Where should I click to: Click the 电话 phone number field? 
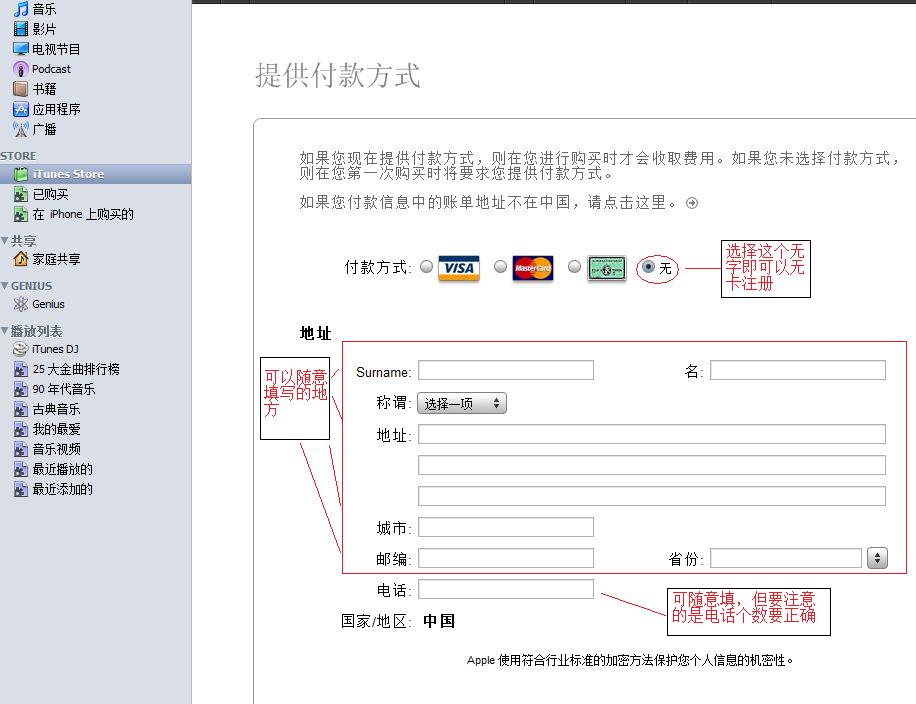(505, 590)
